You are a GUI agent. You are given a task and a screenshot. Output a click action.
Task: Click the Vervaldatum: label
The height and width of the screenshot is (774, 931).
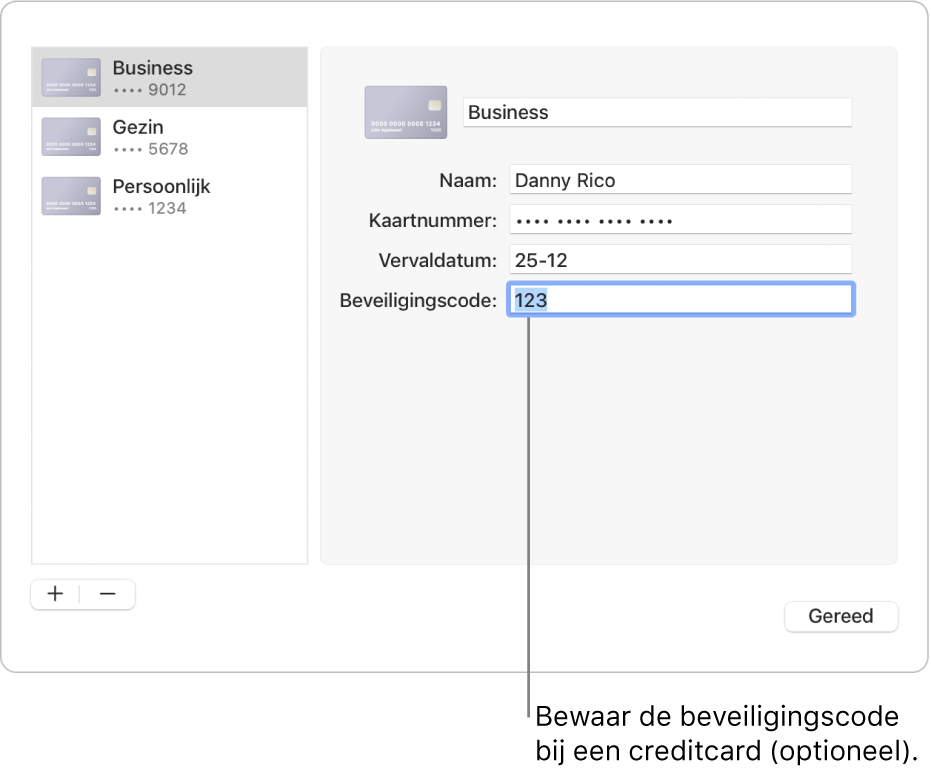tap(438, 261)
